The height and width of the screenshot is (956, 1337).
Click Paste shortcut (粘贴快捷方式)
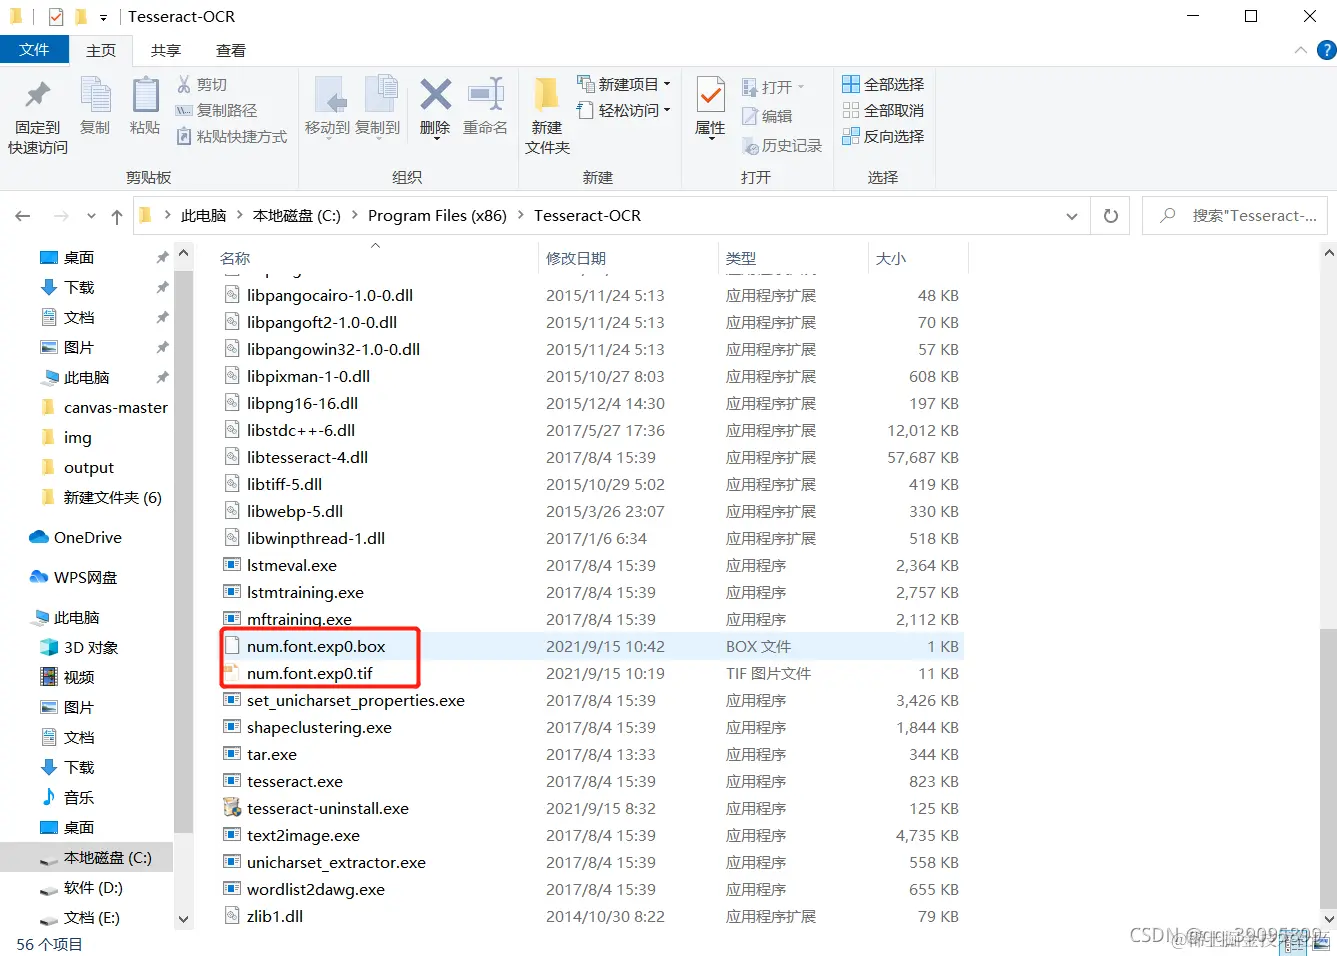[x=231, y=136]
